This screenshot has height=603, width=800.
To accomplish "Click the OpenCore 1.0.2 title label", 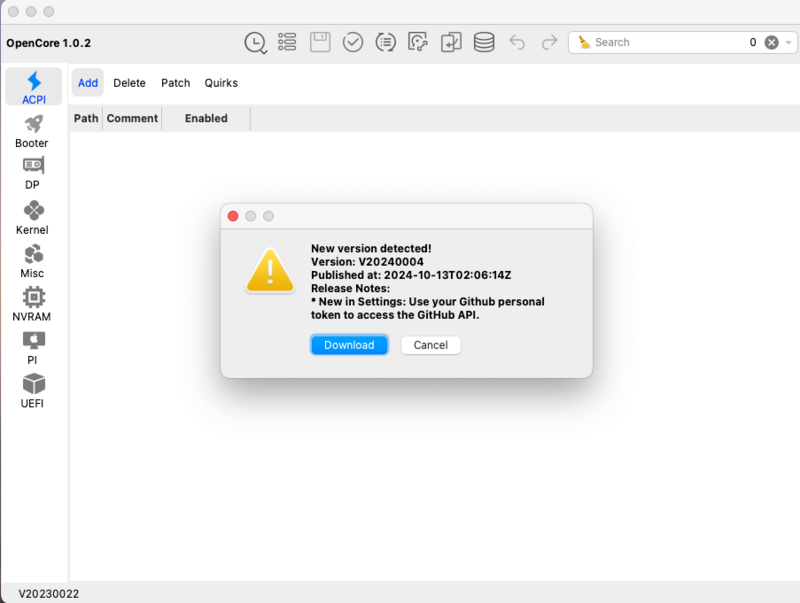I will tap(48, 43).
